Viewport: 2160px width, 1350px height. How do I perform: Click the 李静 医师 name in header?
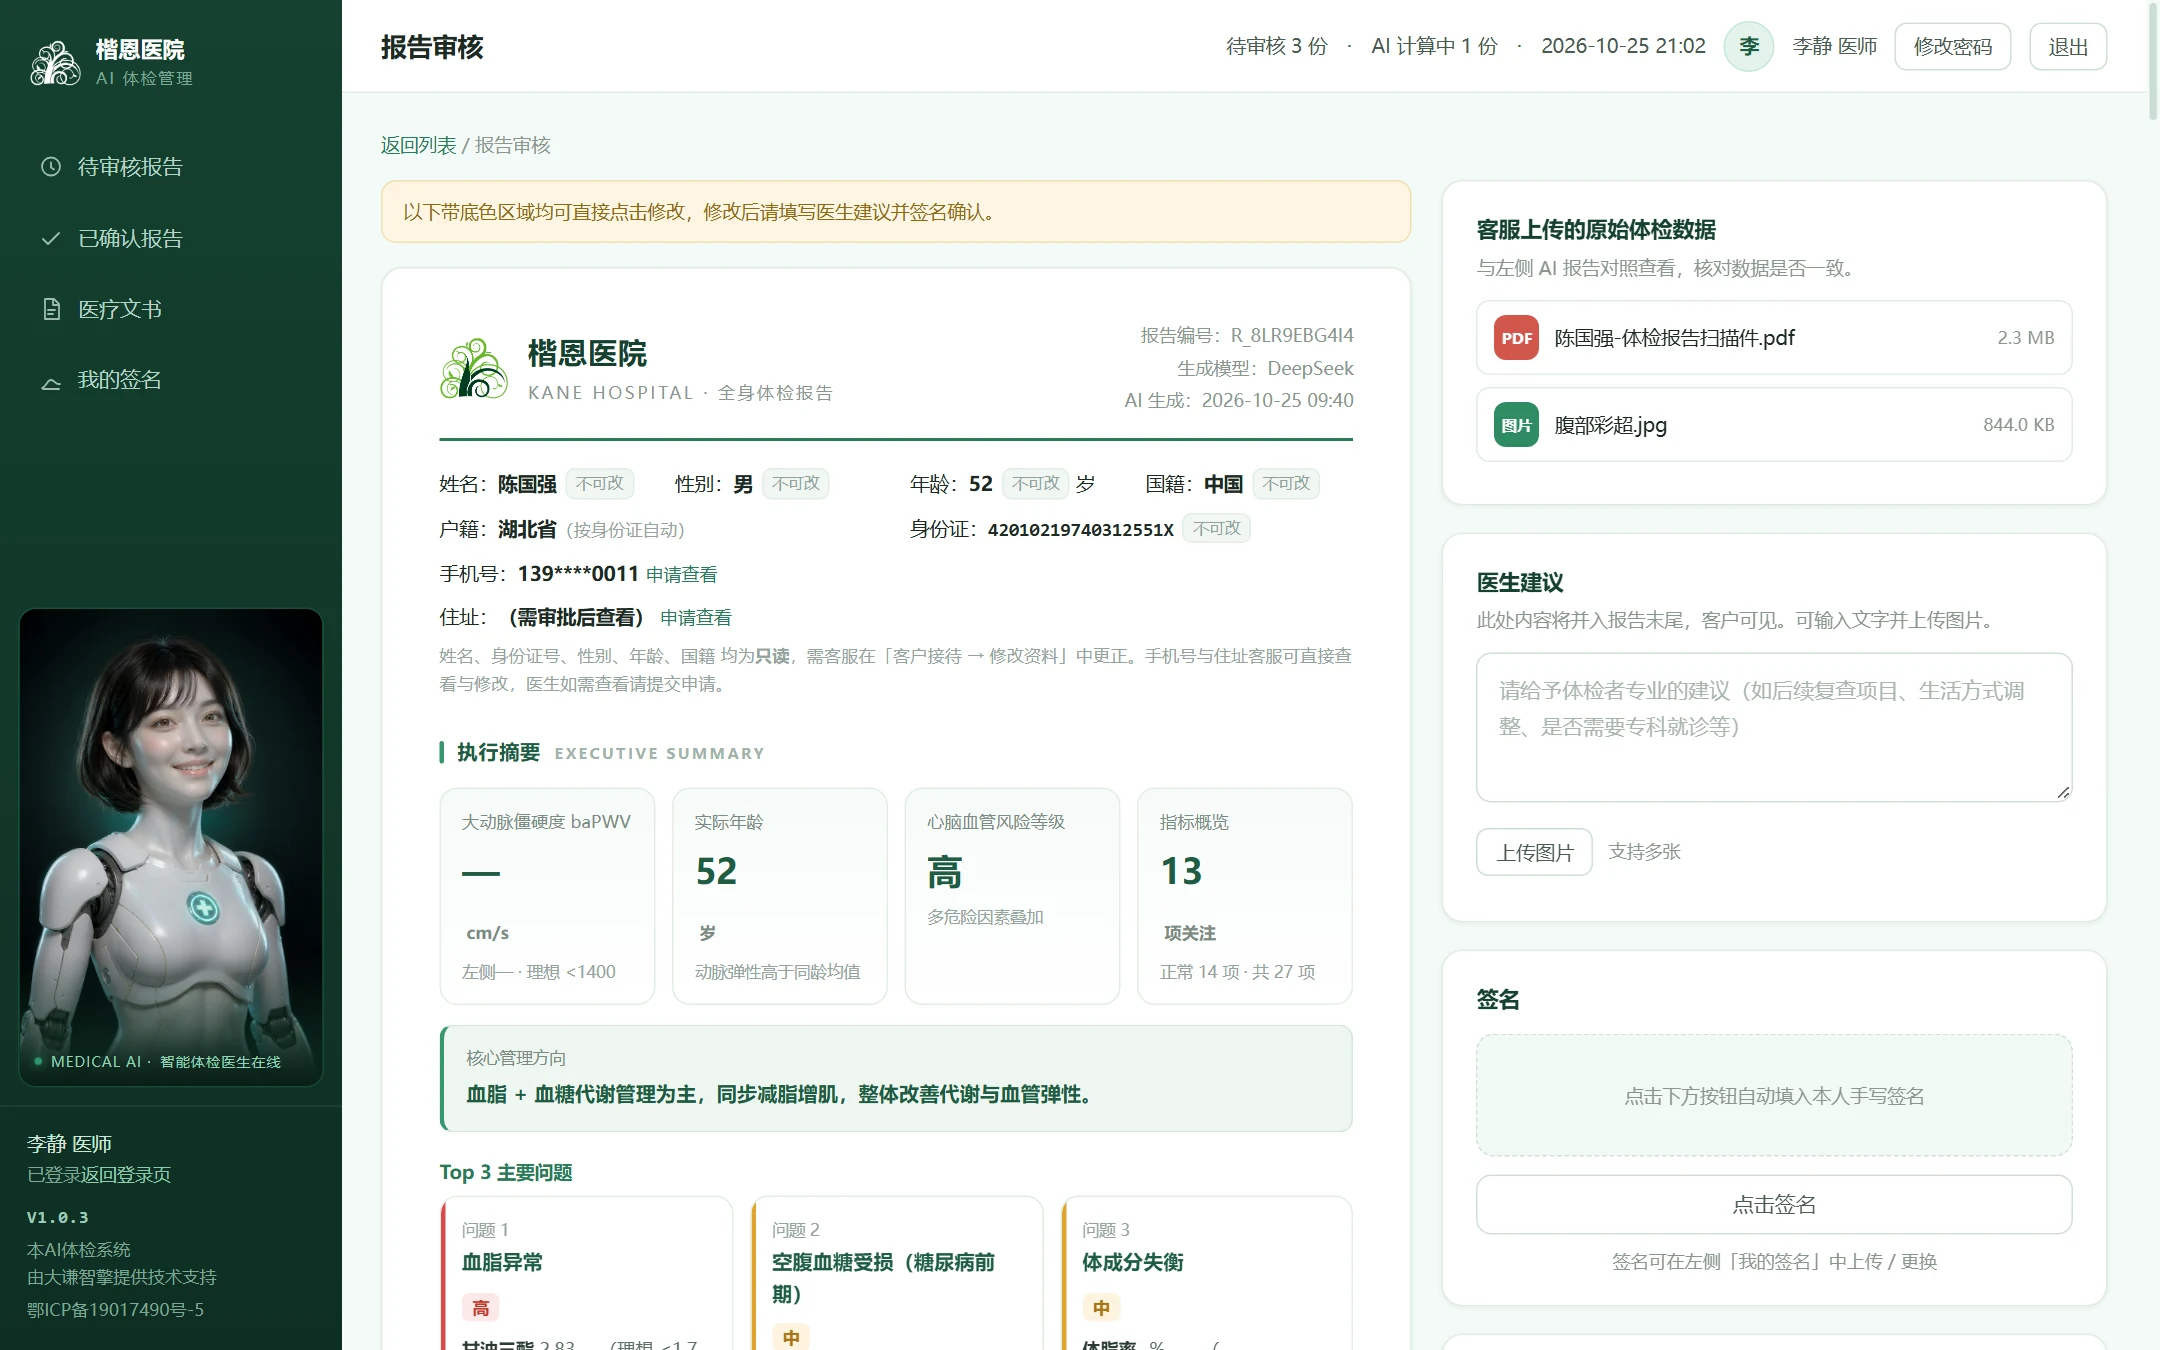[1835, 47]
